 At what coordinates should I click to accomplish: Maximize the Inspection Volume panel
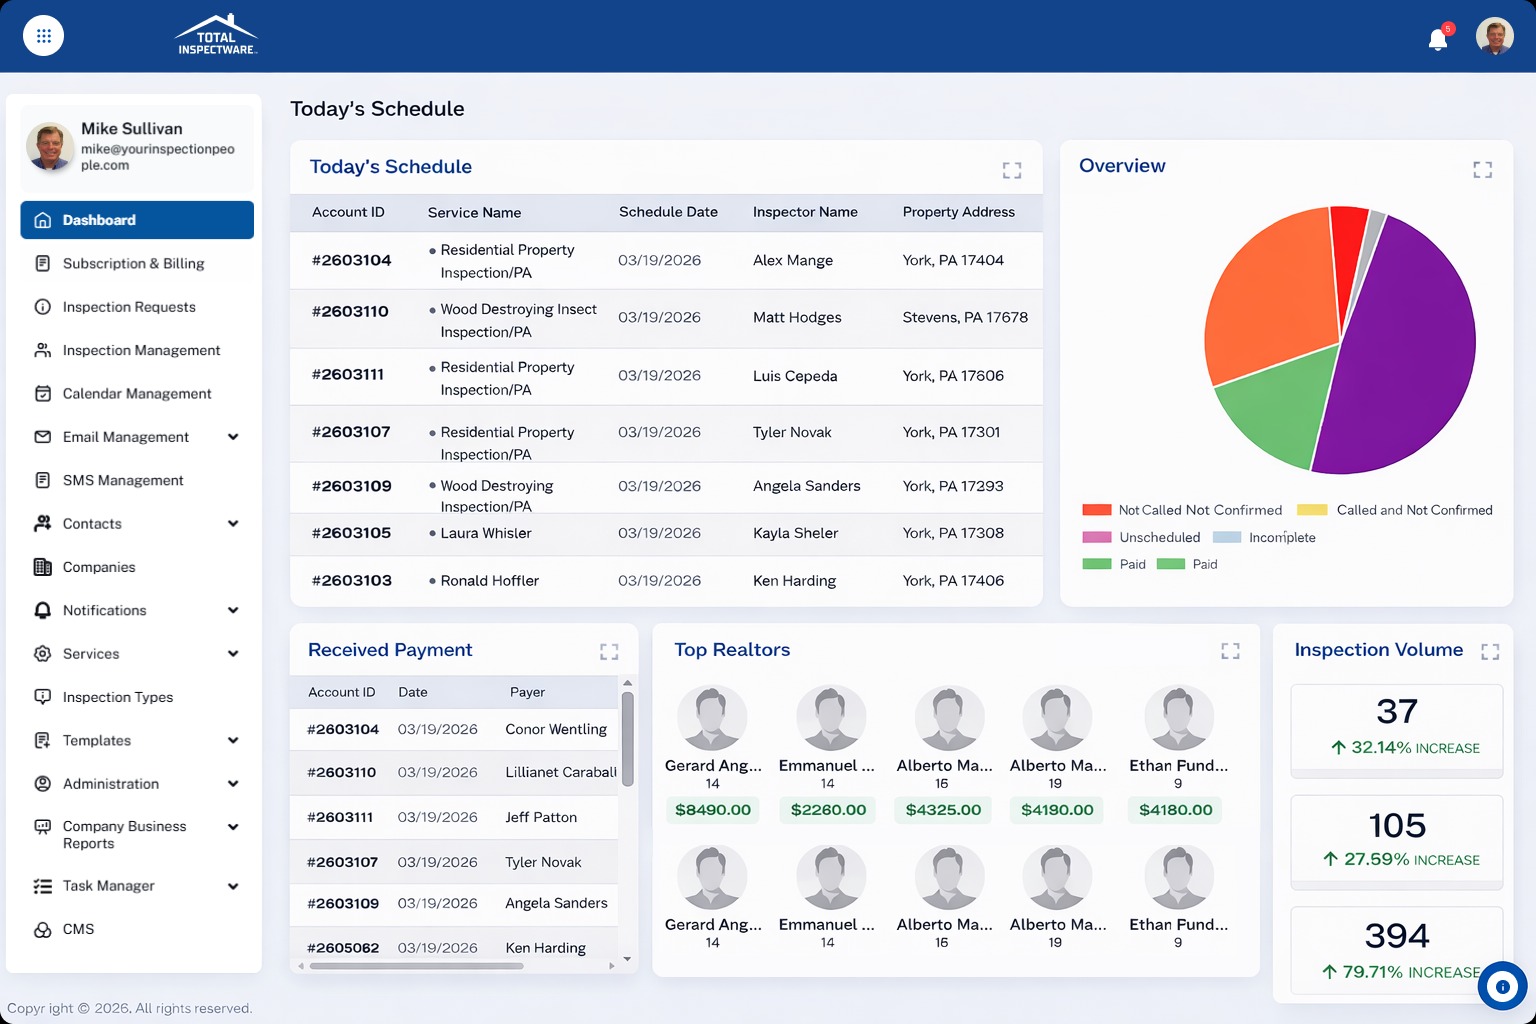1490,652
